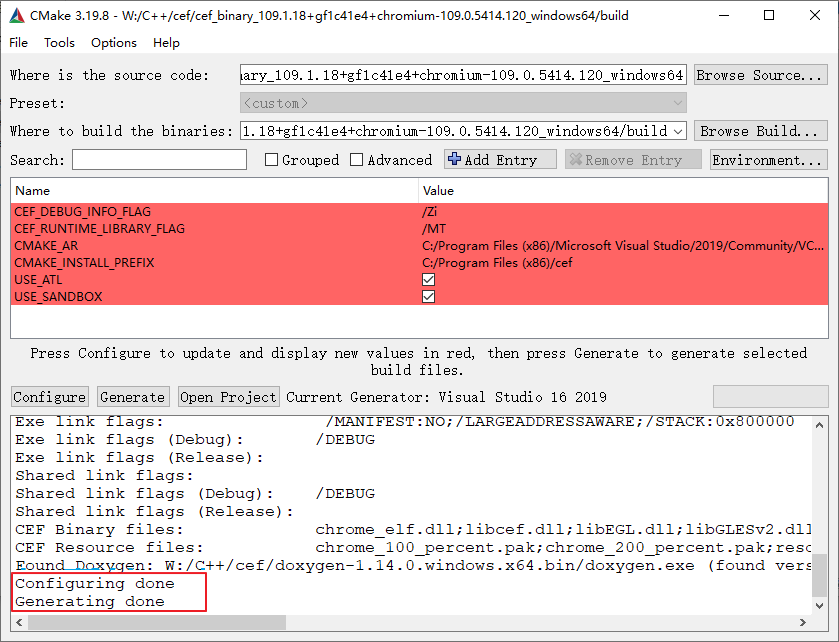Open the Help menu
The height and width of the screenshot is (642, 839).
[x=166, y=42]
